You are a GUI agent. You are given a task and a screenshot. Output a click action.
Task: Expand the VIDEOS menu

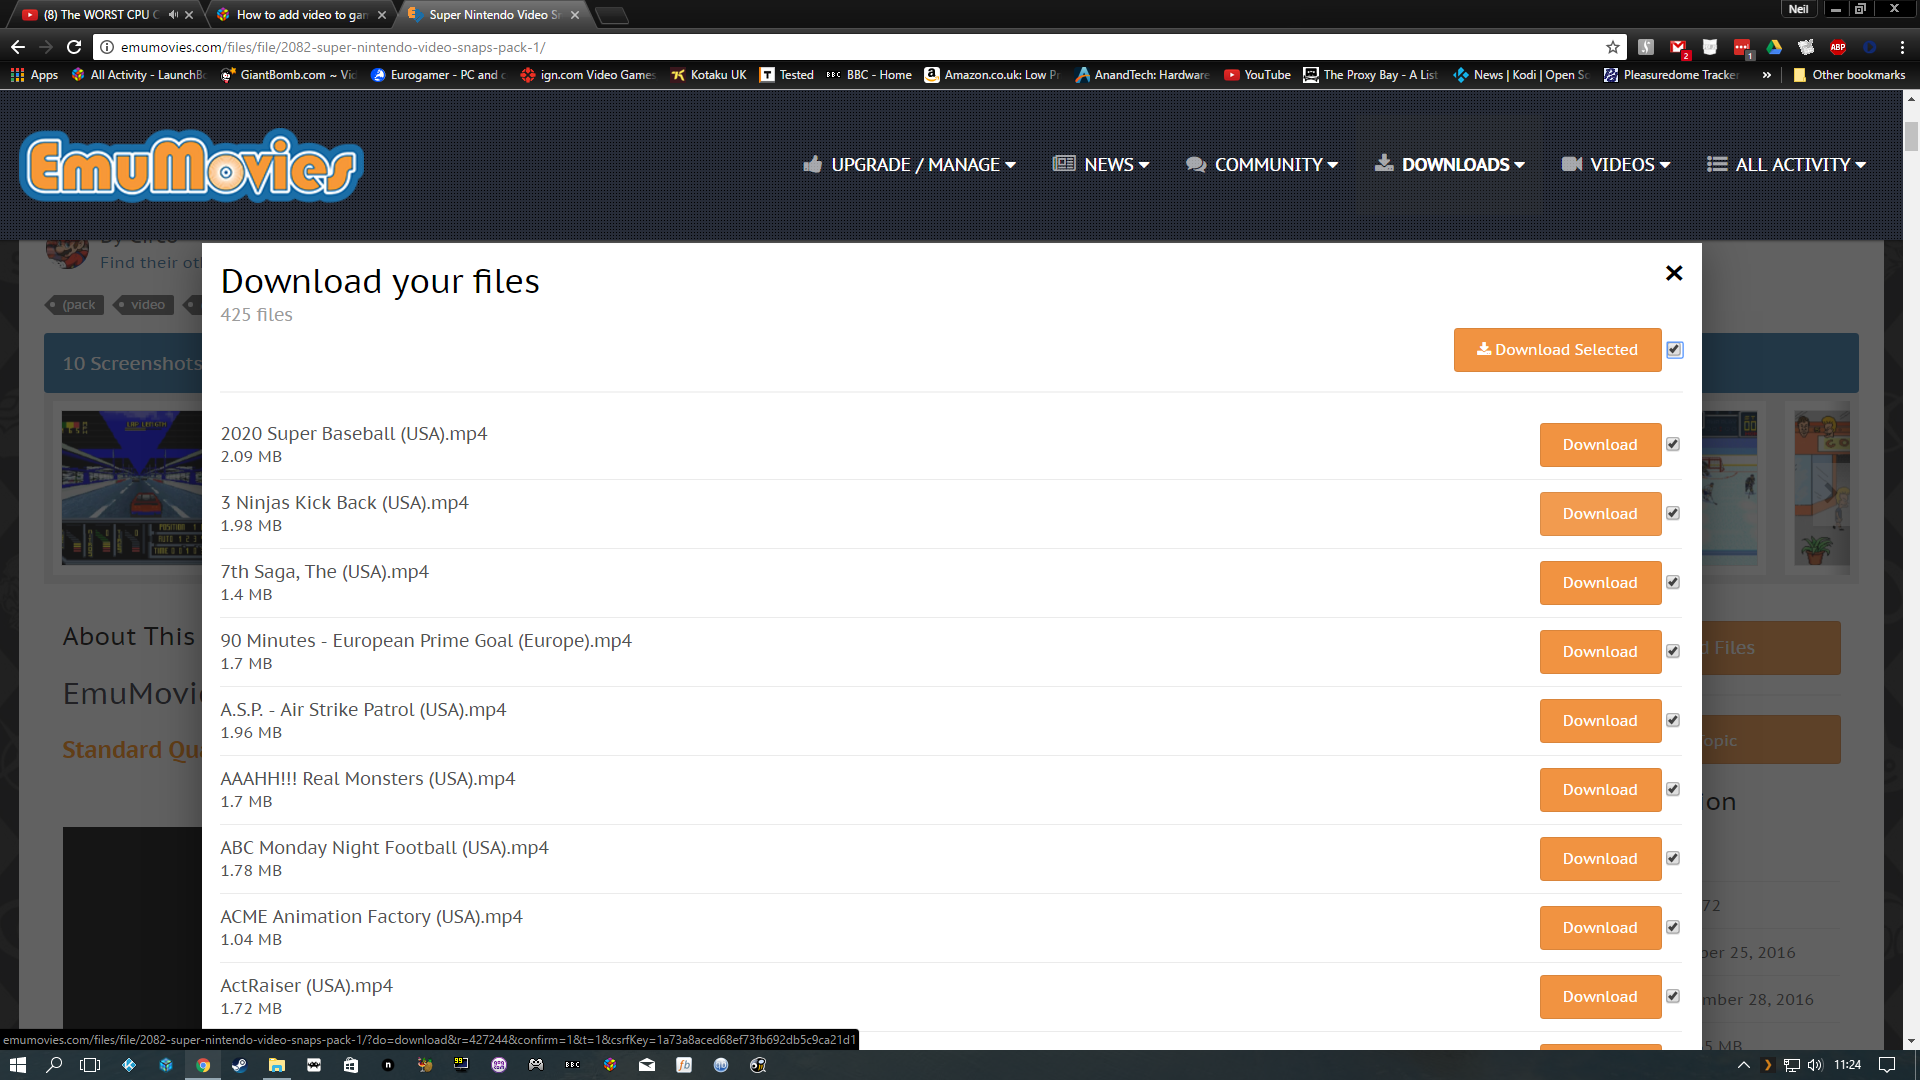tap(1616, 165)
